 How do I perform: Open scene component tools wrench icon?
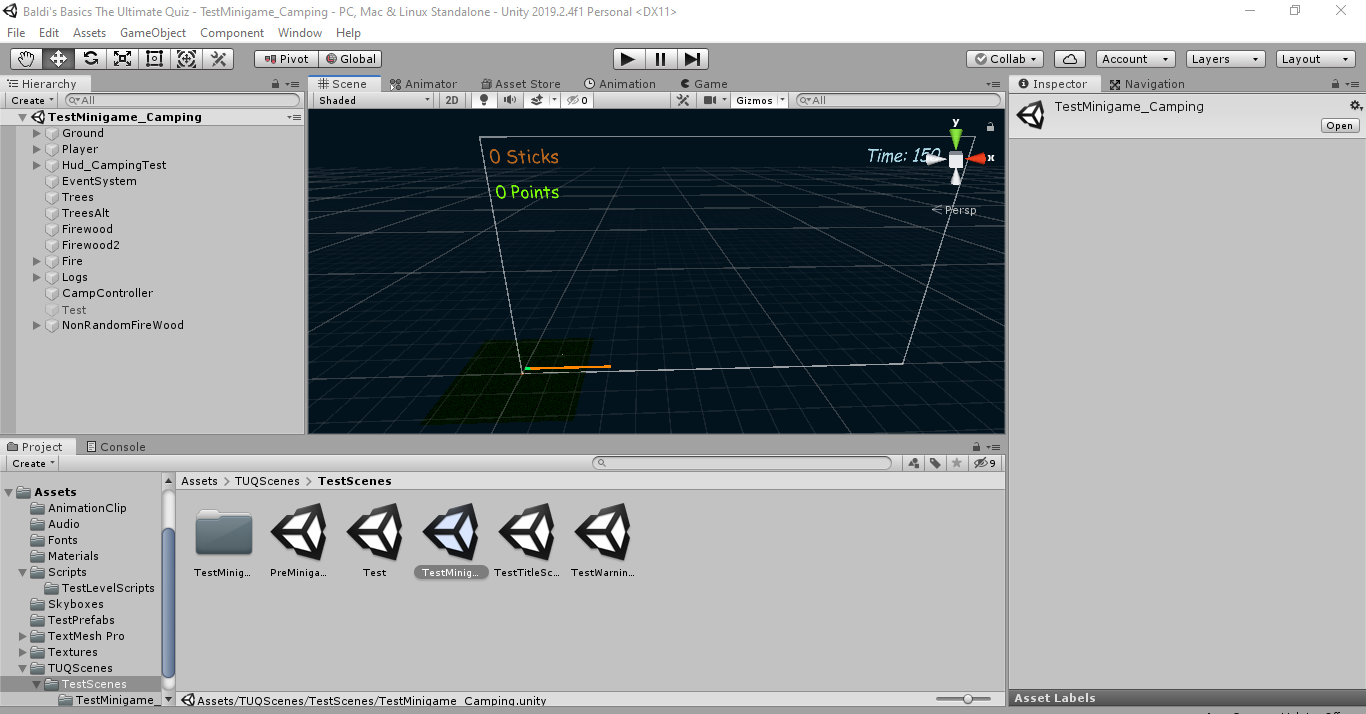tap(684, 100)
